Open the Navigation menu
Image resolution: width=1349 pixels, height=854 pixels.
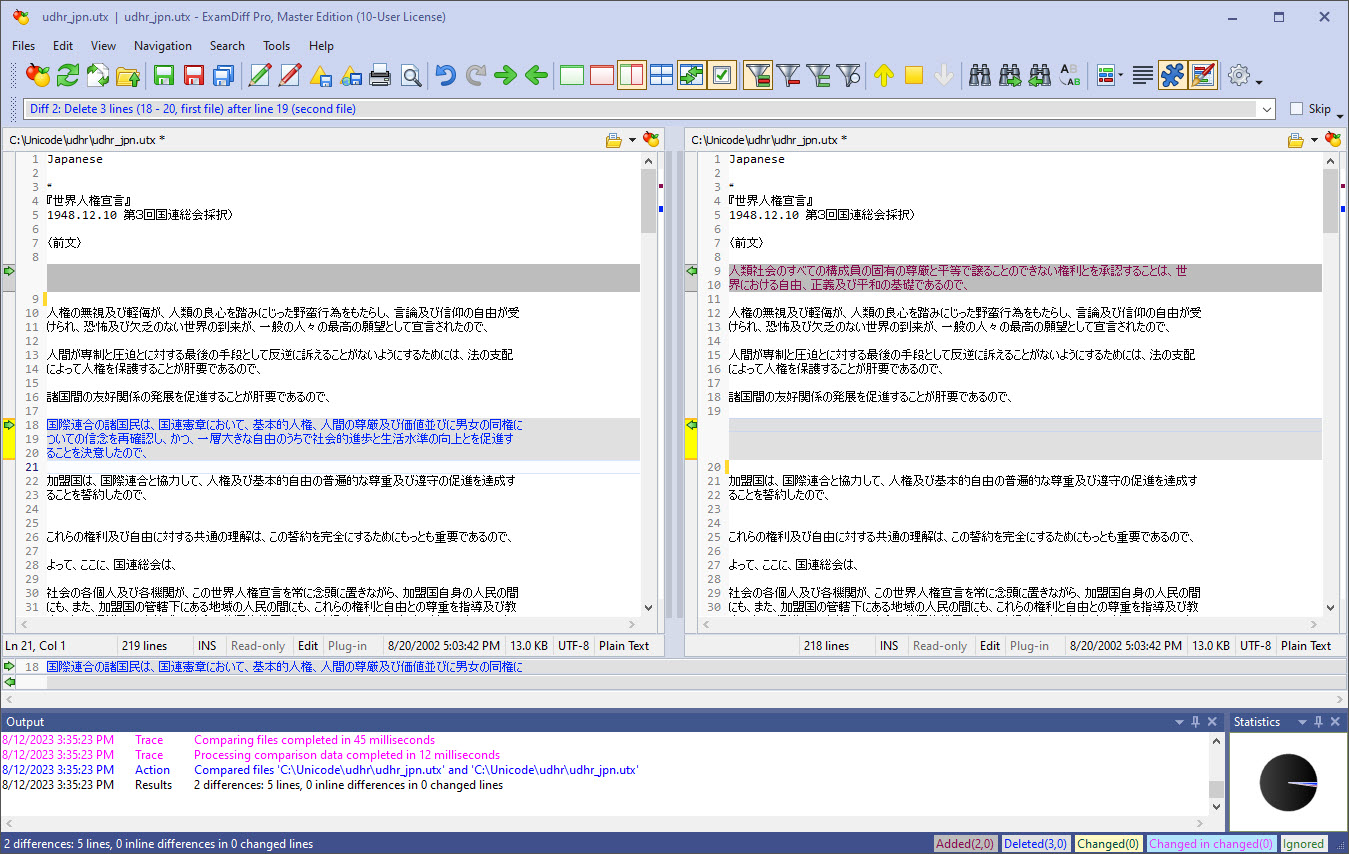click(x=162, y=45)
